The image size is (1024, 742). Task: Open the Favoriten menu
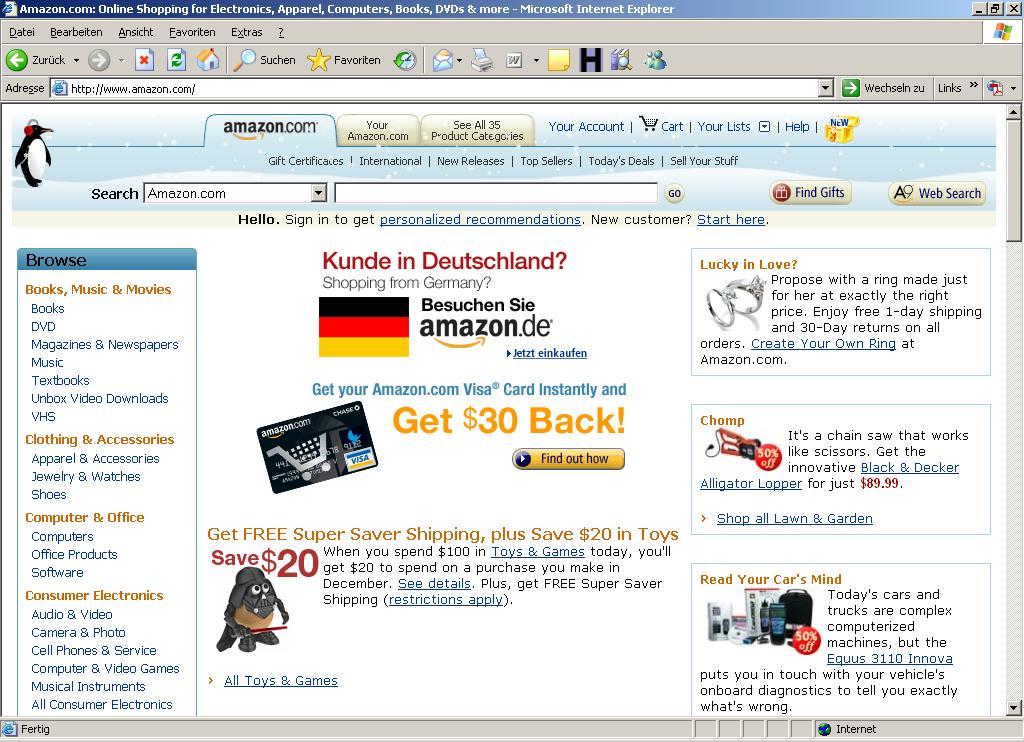[x=192, y=32]
